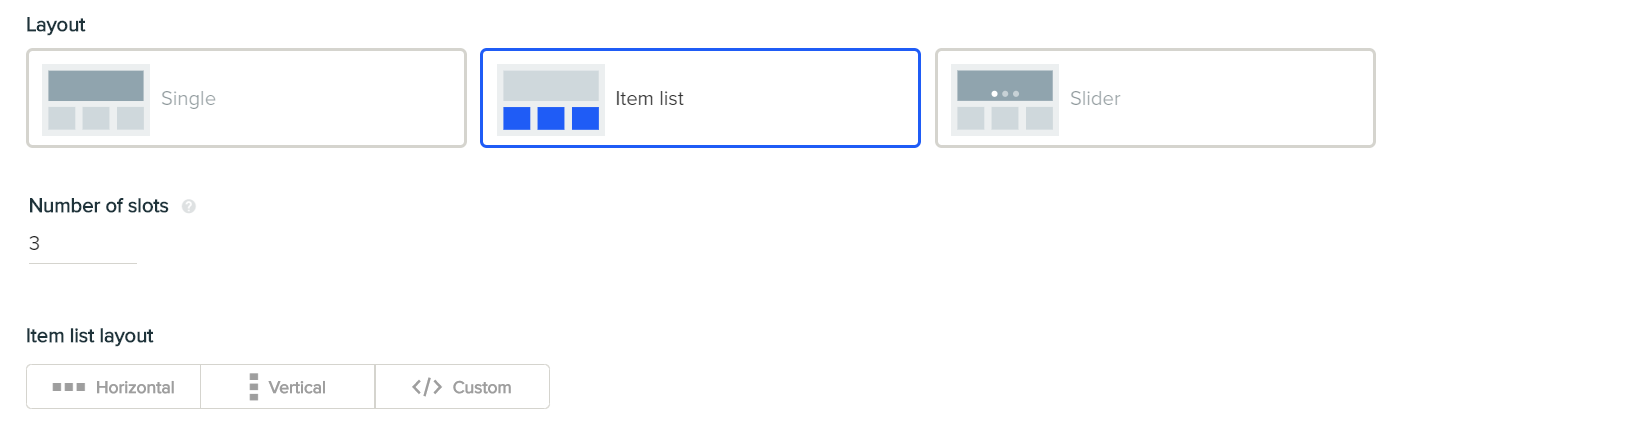Viewport: 1638px width, 425px height.
Task: Click the code brackets Custom icon
Action: click(427, 387)
